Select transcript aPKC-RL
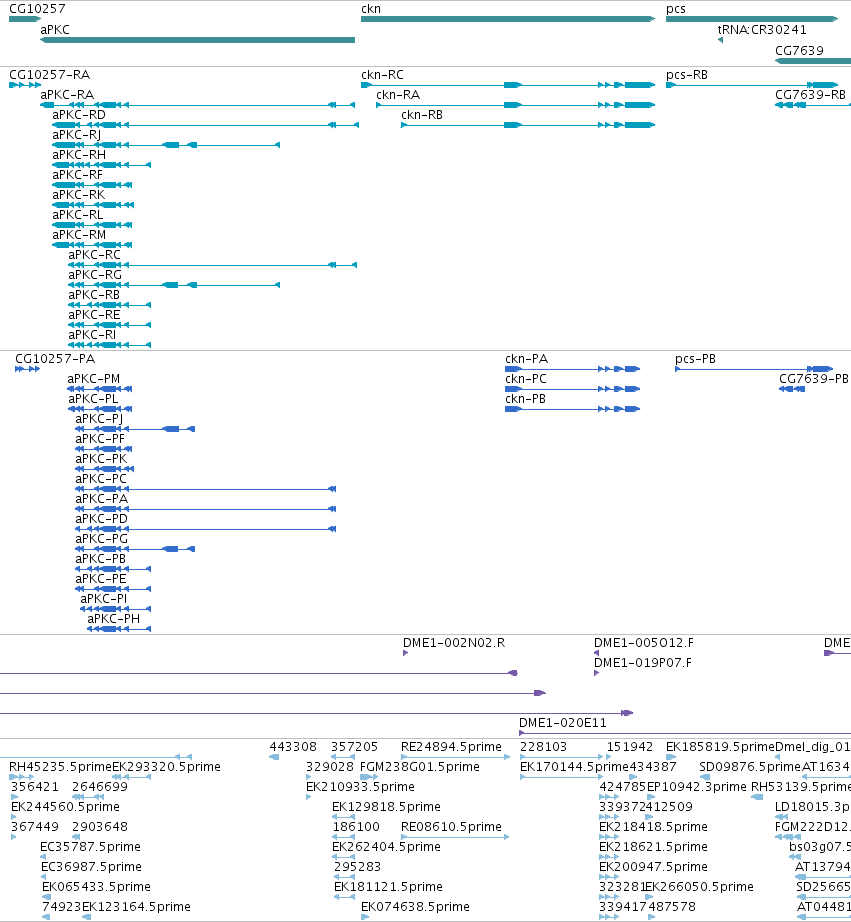851x922 pixels. pyautogui.click(x=78, y=215)
